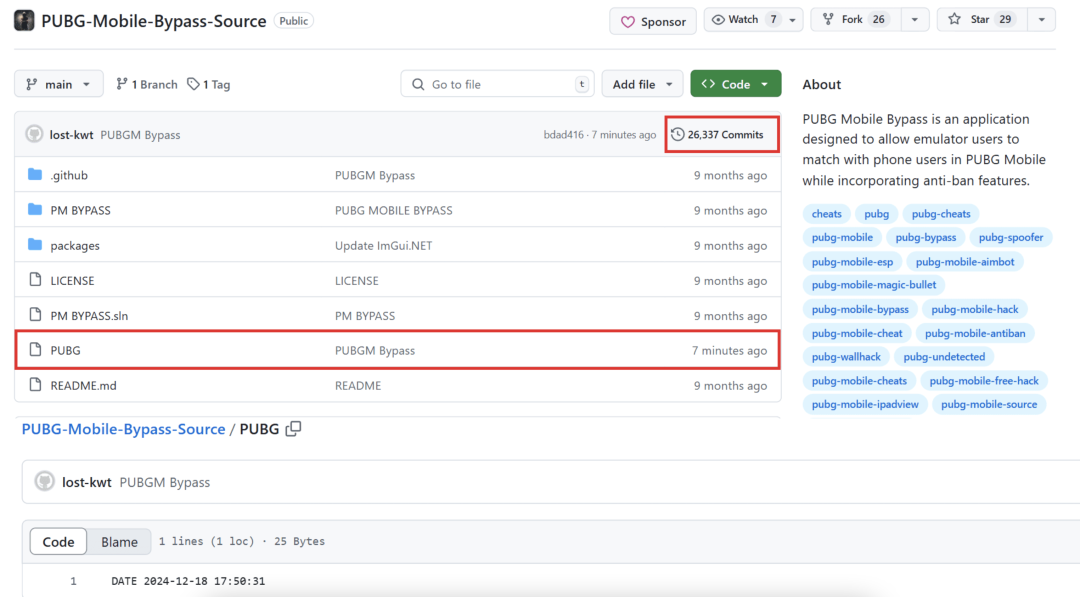Click the 'pubg-mobile' topic tag
Image resolution: width=1080 pixels, height=597 pixels.
(x=842, y=238)
